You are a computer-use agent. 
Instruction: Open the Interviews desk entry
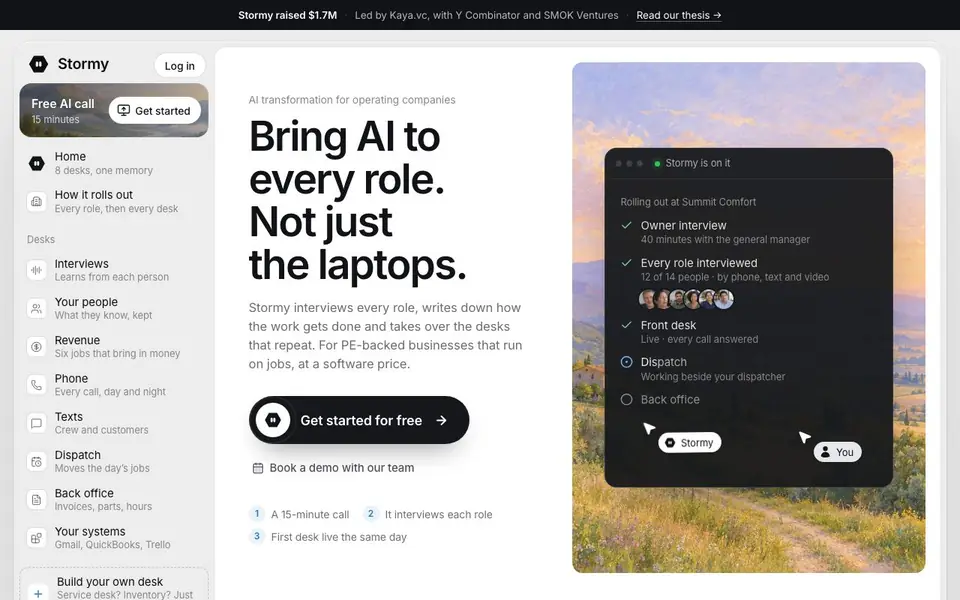(114, 270)
